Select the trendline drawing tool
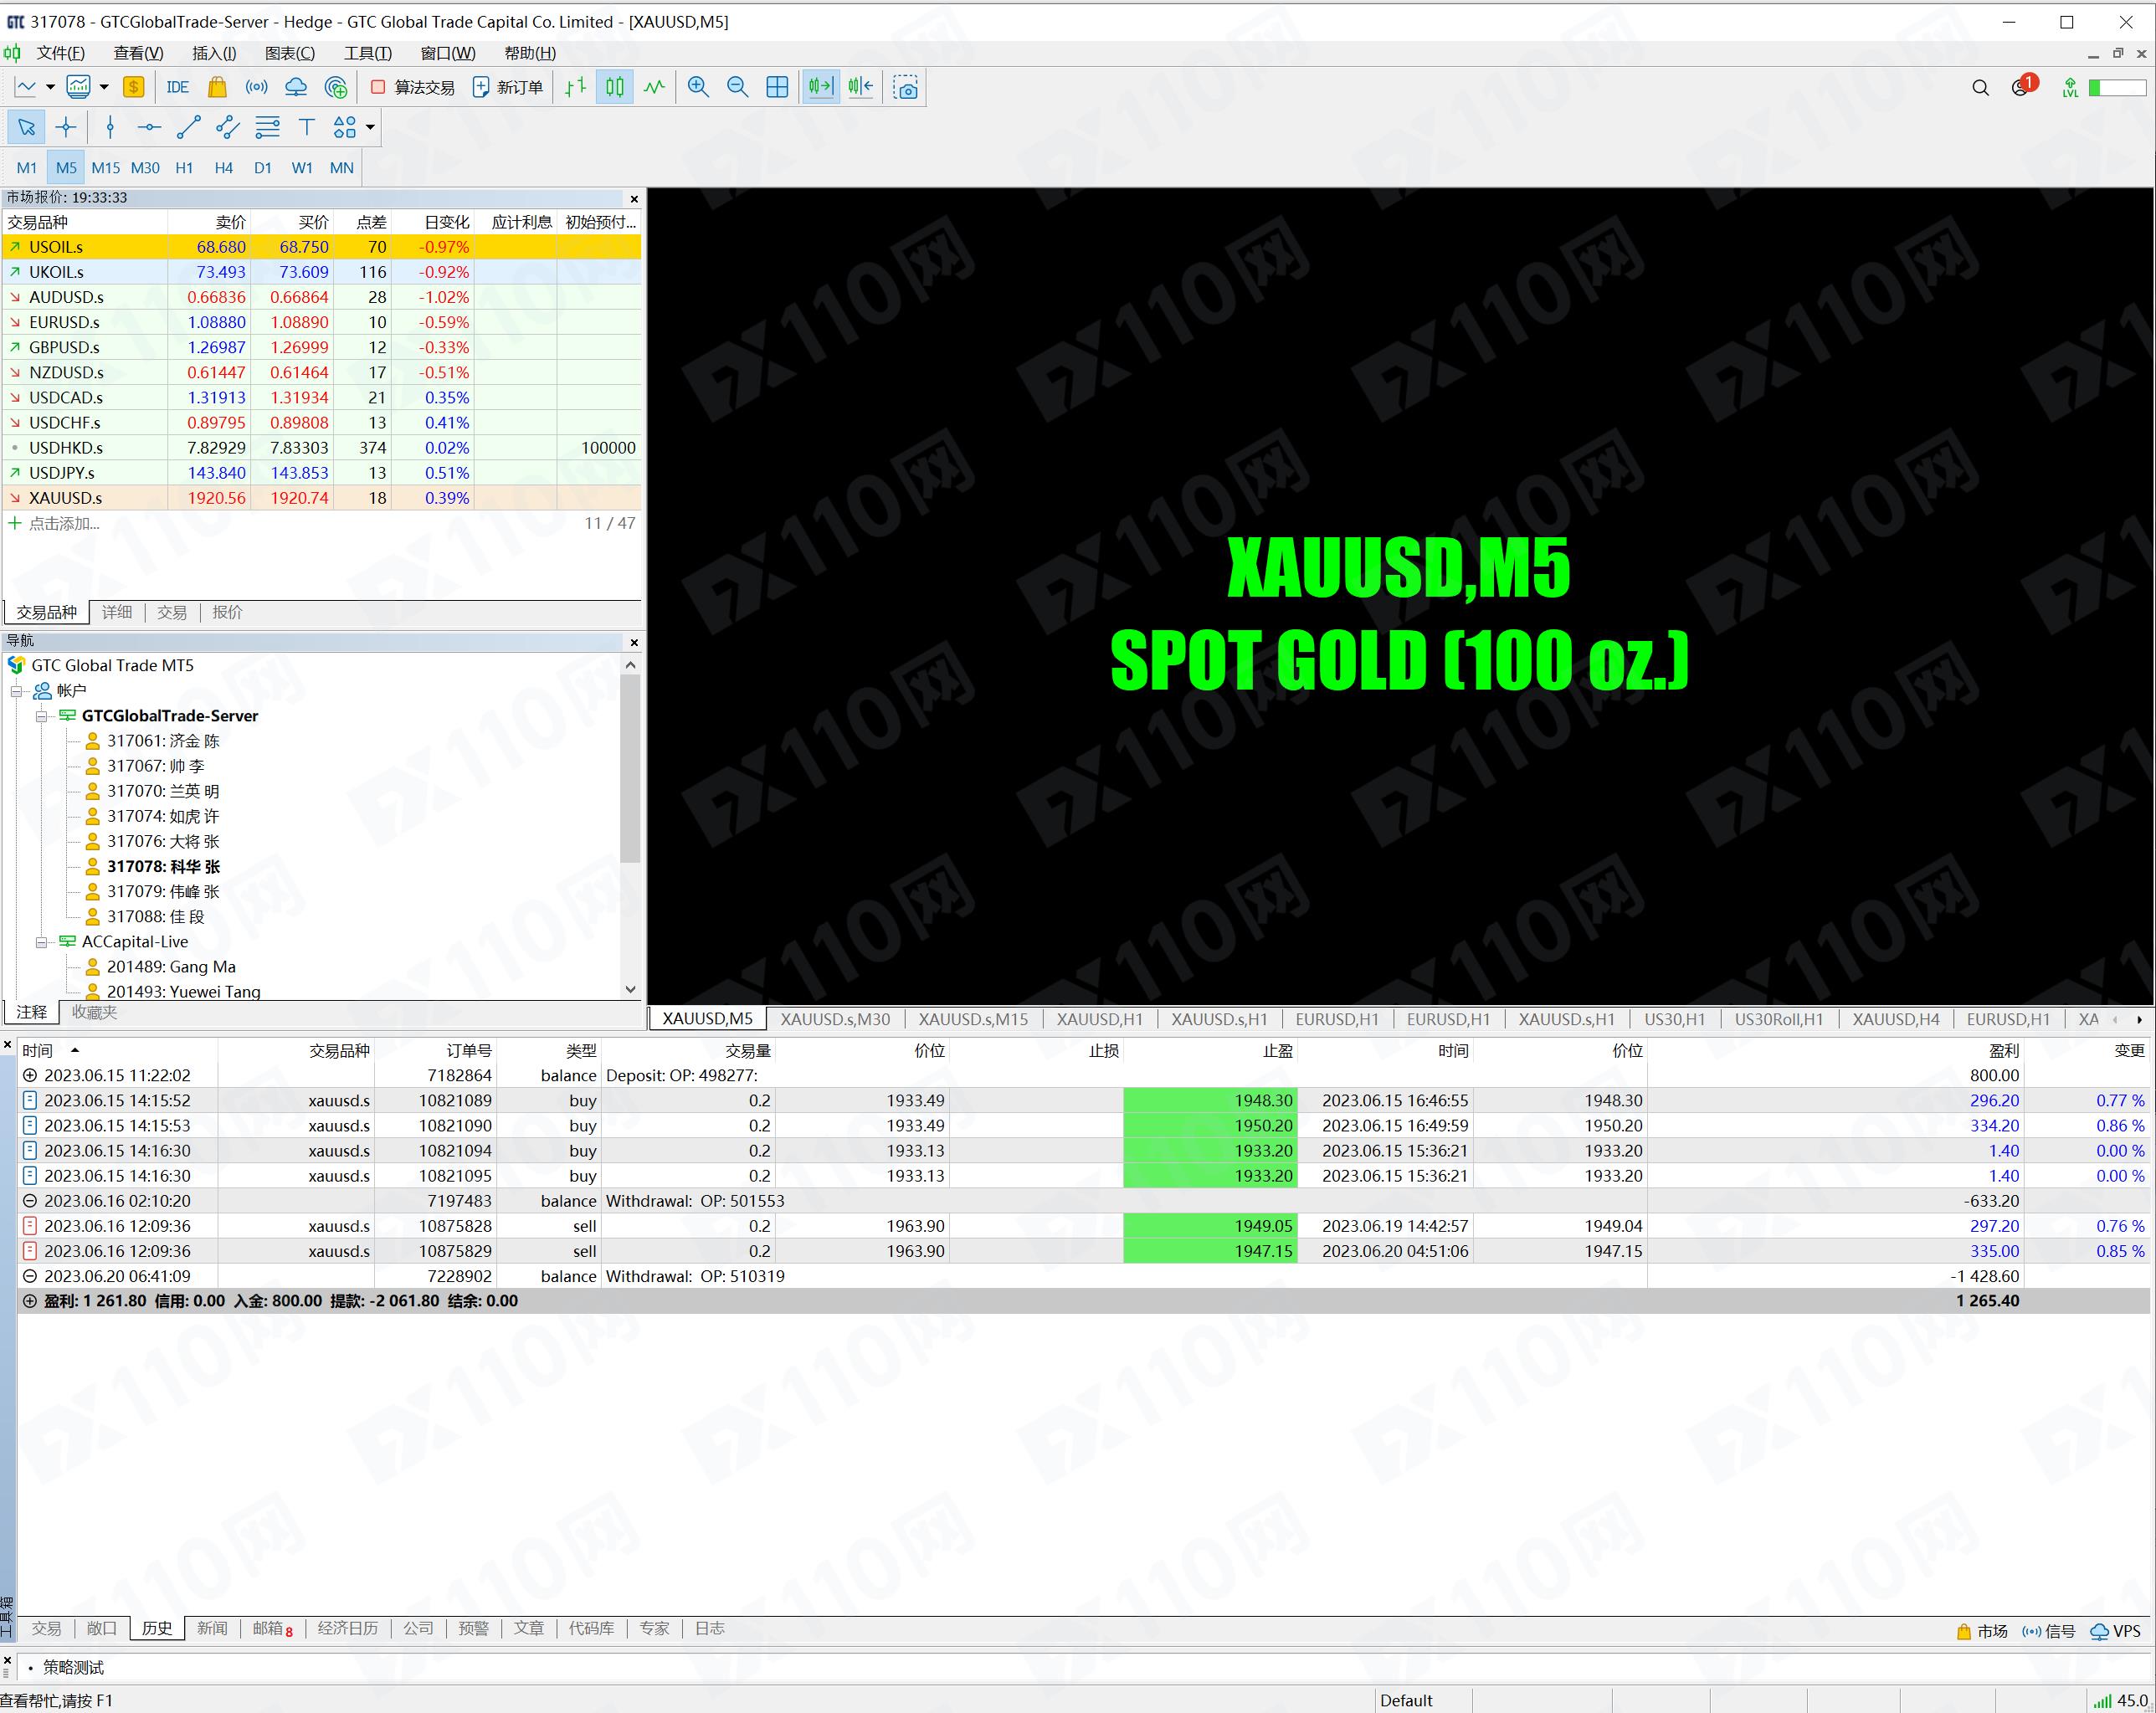The width and height of the screenshot is (2156, 1713). 188,127
